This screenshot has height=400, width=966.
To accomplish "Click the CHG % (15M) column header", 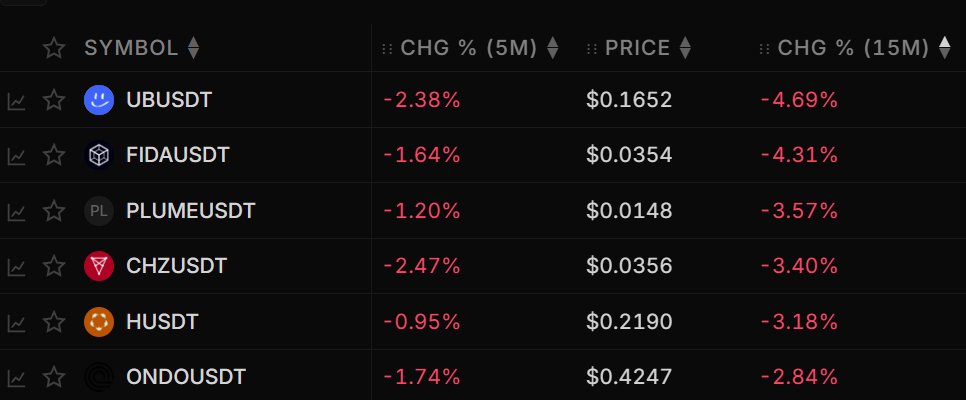I will (x=853, y=47).
